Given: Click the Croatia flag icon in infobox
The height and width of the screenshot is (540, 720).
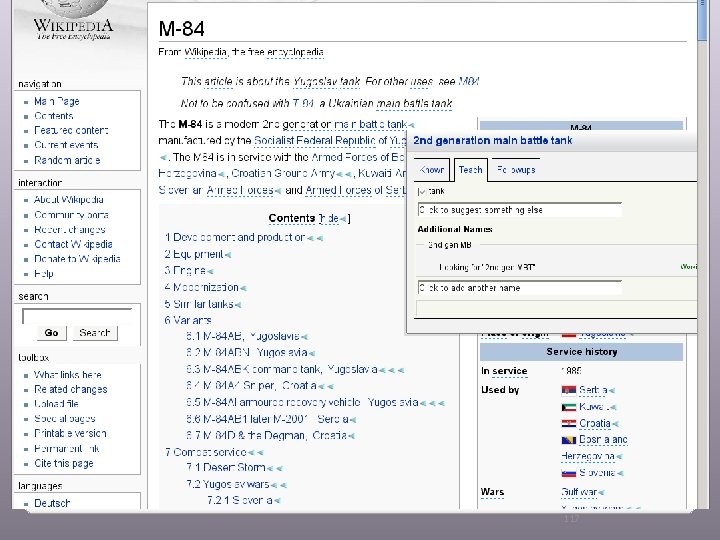Looking at the screenshot, I should pyautogui.click(x=568, y=423).
